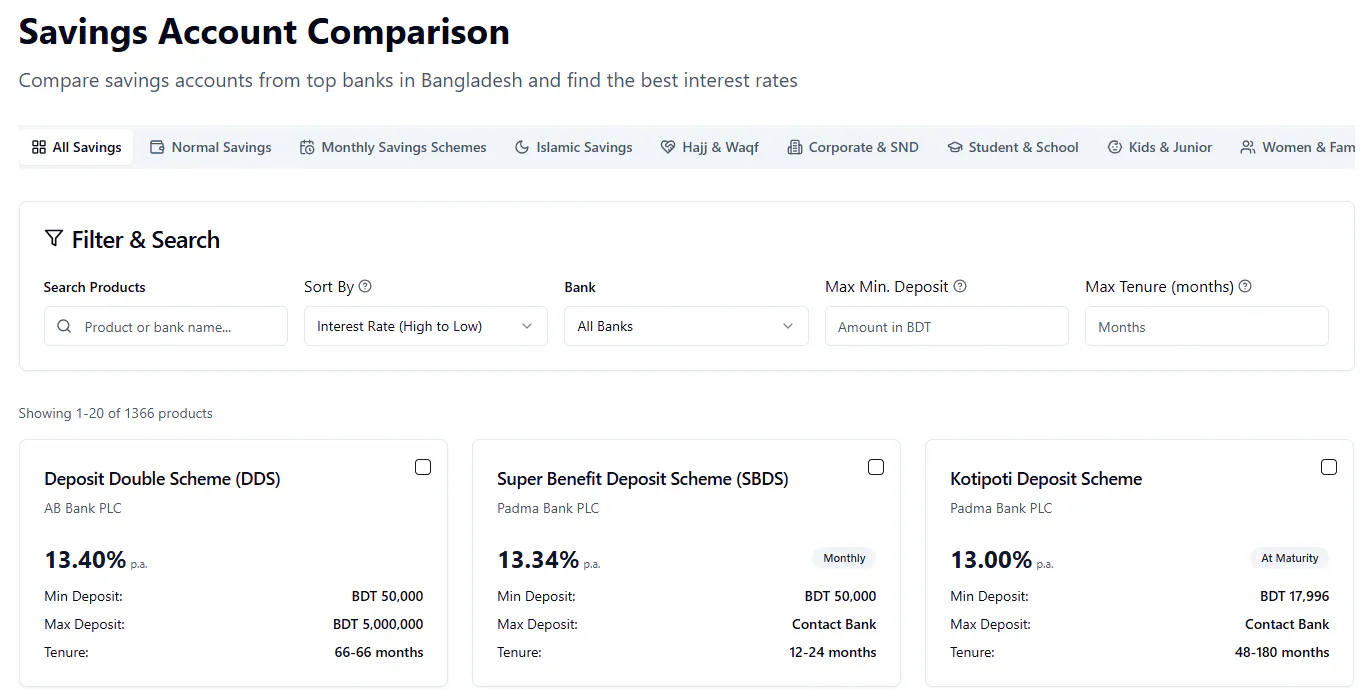
Task: Click the Max Tenure Months input field
Action: click(x=1207, y=326)
